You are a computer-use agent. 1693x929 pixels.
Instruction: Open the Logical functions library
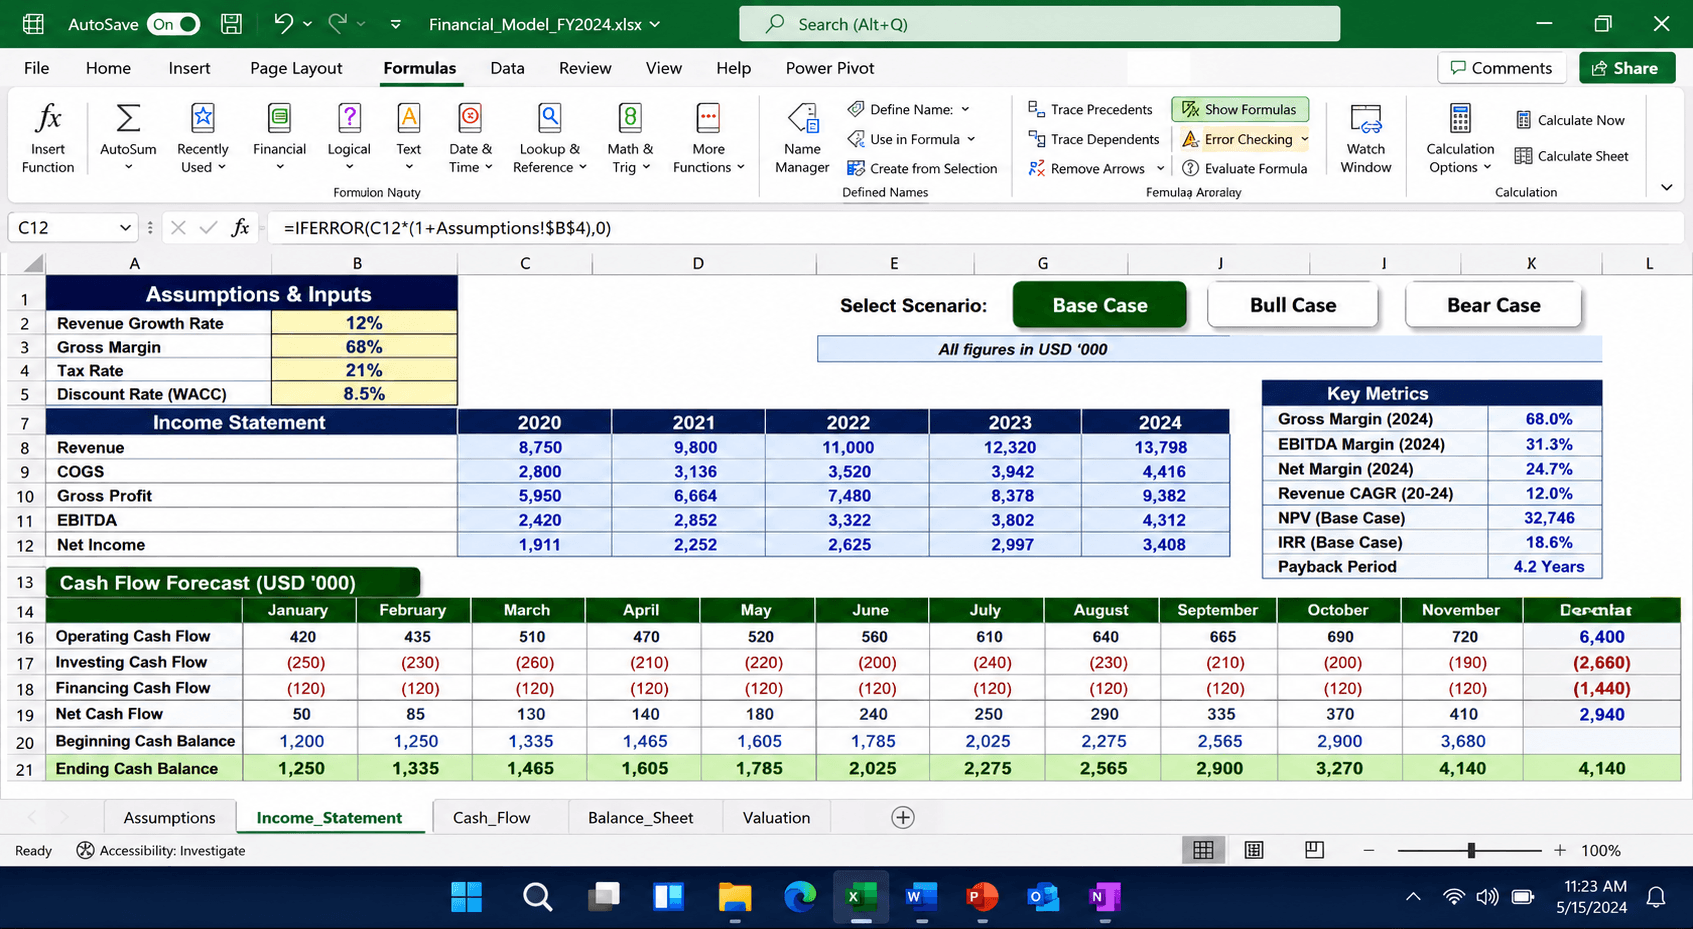[349, 137]
